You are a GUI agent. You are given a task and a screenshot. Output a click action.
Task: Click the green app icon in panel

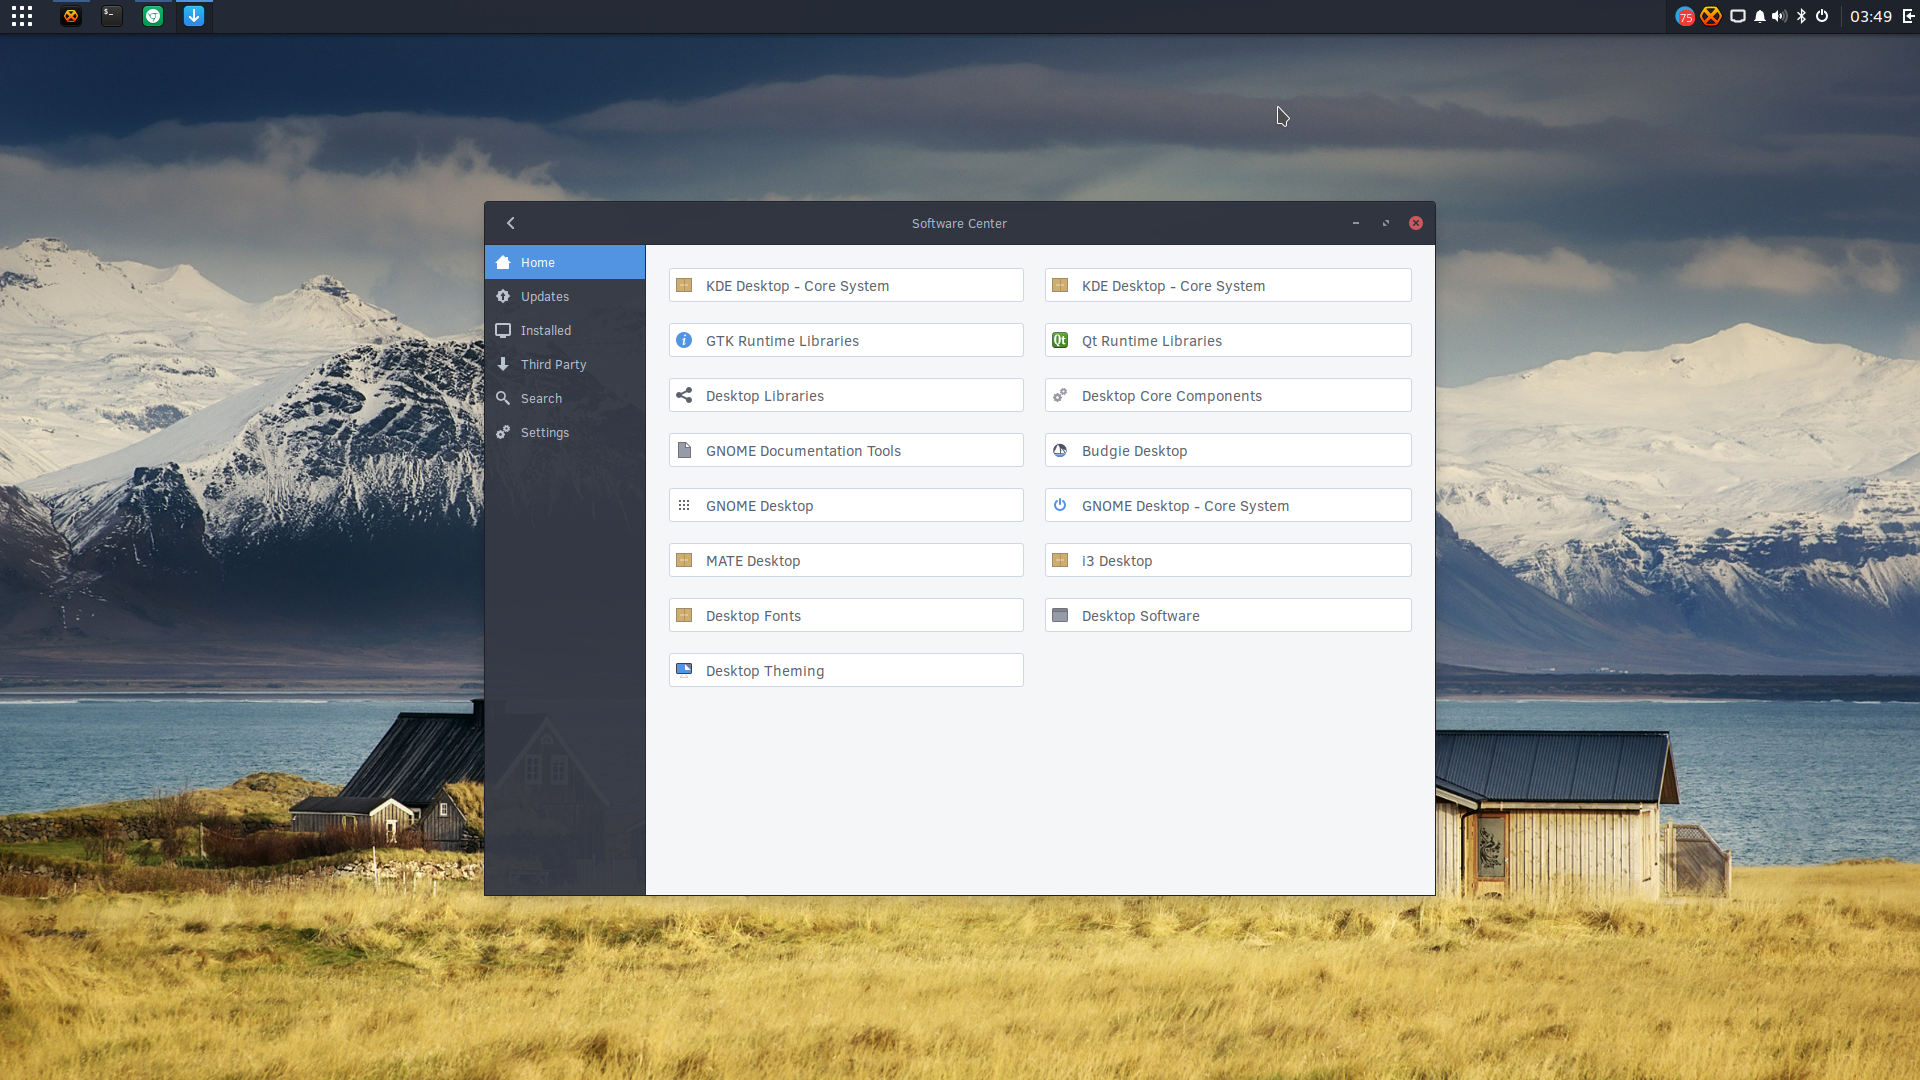pyautogui.click(x=153, y=16)
